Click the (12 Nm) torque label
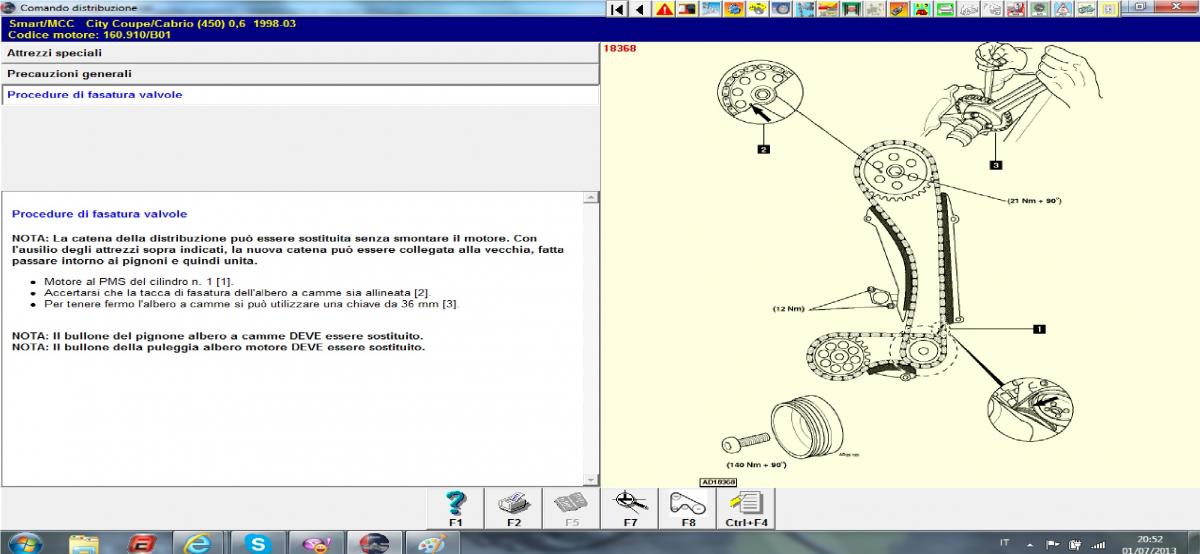 click(789, 309)
